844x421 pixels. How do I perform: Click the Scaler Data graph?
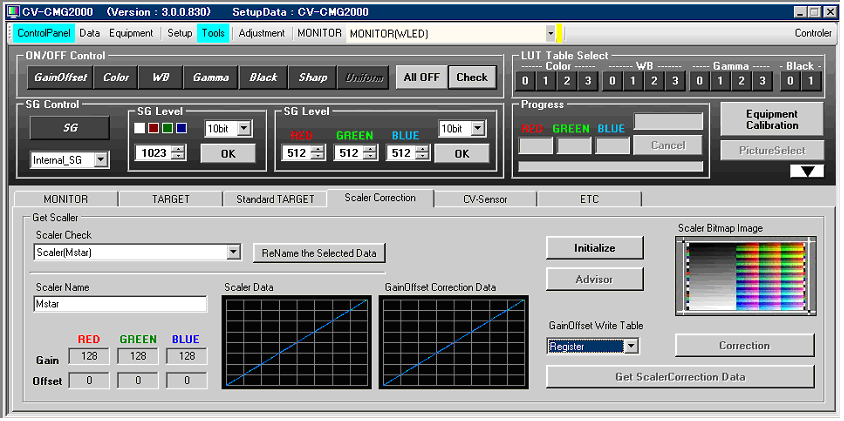pos(297,342)
